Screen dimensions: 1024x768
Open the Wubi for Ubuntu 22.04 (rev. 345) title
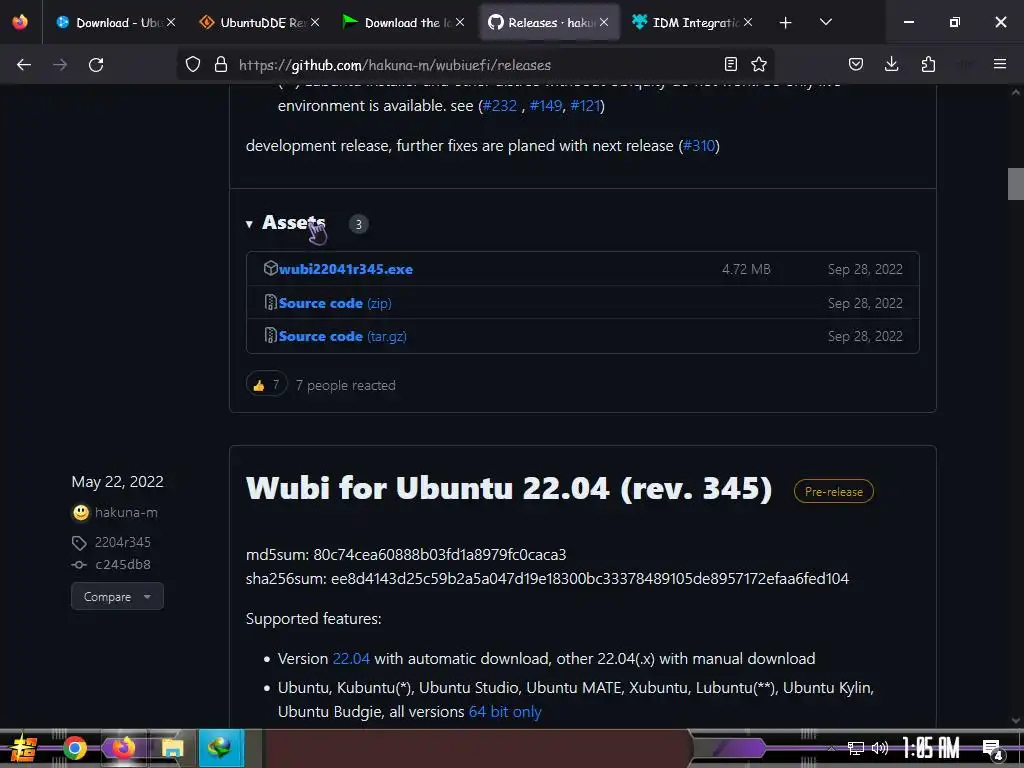click(x=509, y=488)
